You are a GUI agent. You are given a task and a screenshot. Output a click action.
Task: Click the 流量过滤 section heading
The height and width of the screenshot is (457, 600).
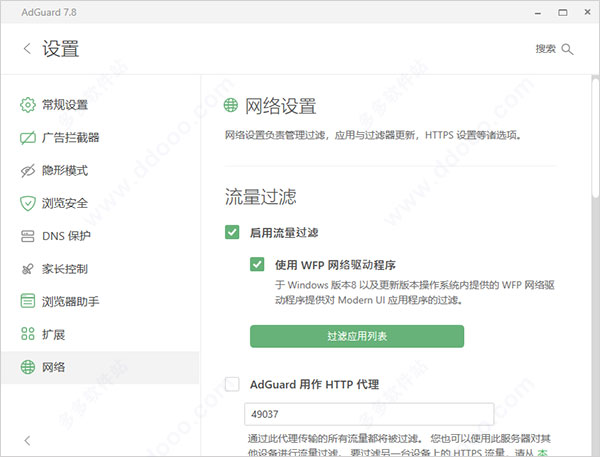[261, 196]
